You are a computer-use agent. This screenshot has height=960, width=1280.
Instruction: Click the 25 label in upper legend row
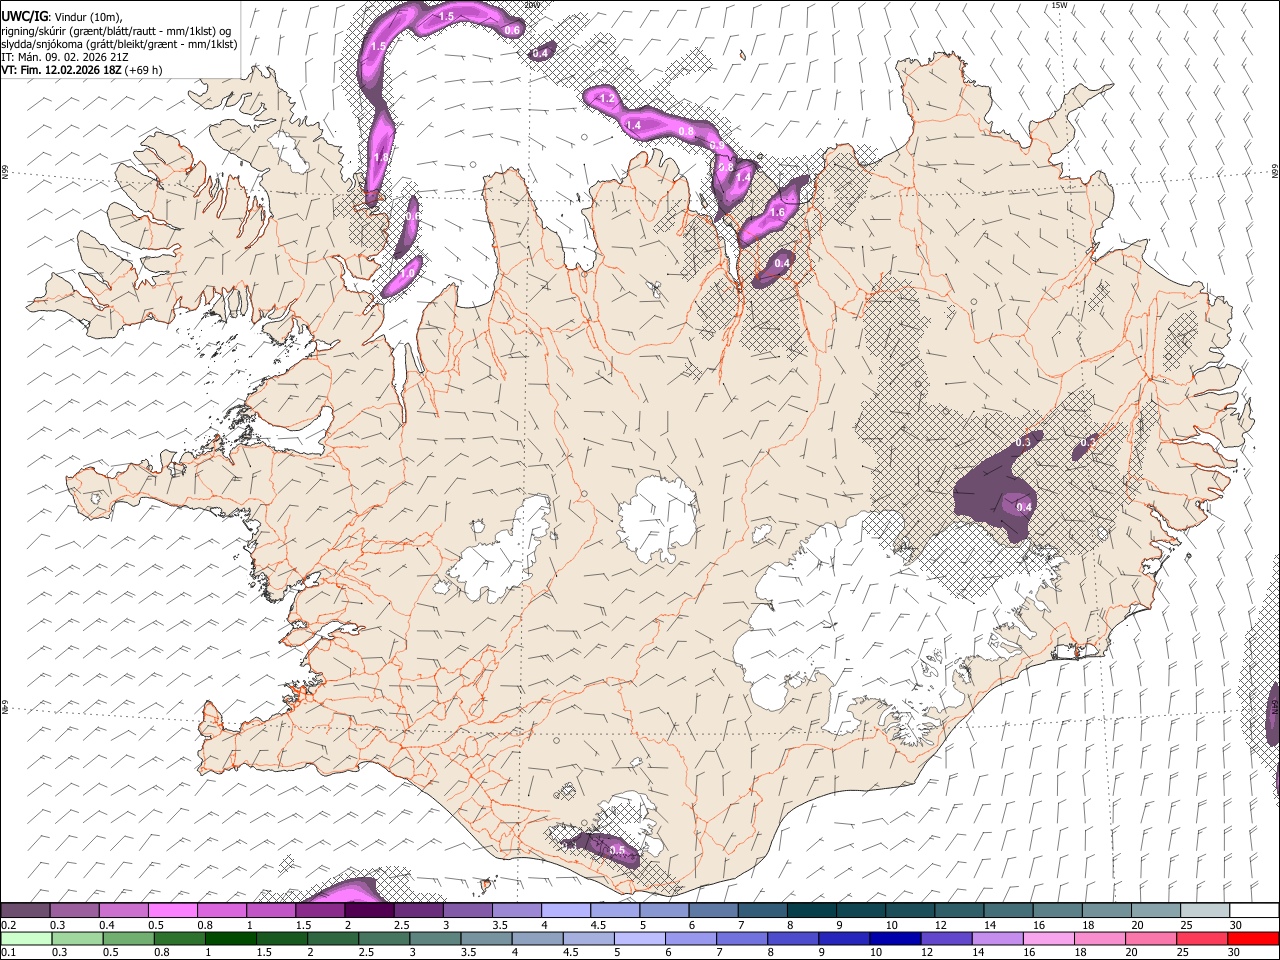(x=1187, y=925)
